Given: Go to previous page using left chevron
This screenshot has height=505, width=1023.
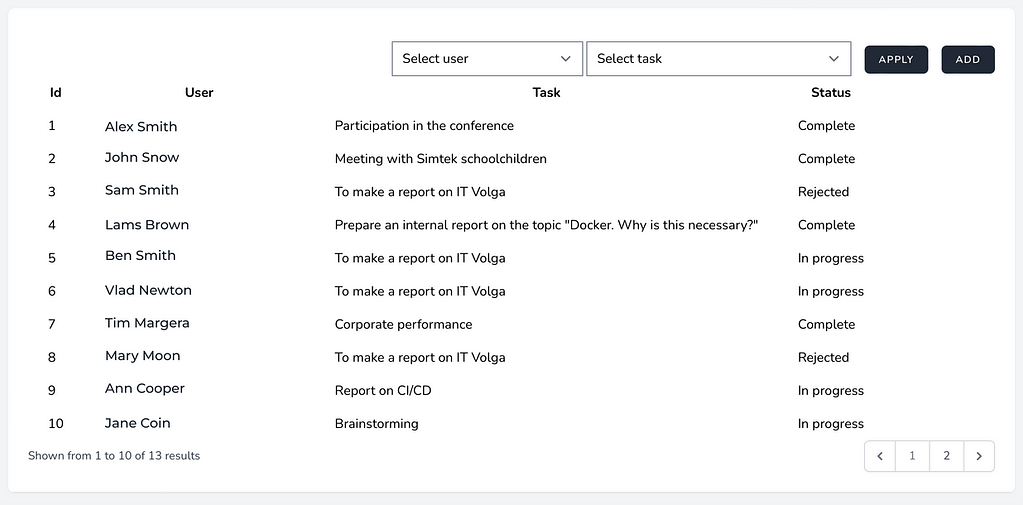Looking at the screenshot, I should pyautogui.click(x=880, y=456).
